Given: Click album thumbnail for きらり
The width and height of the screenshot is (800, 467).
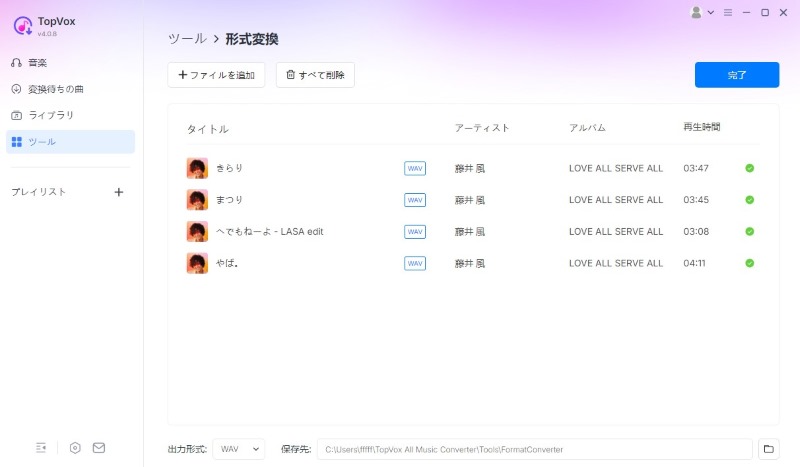Looking at the screenshot, I should (197, 168).
